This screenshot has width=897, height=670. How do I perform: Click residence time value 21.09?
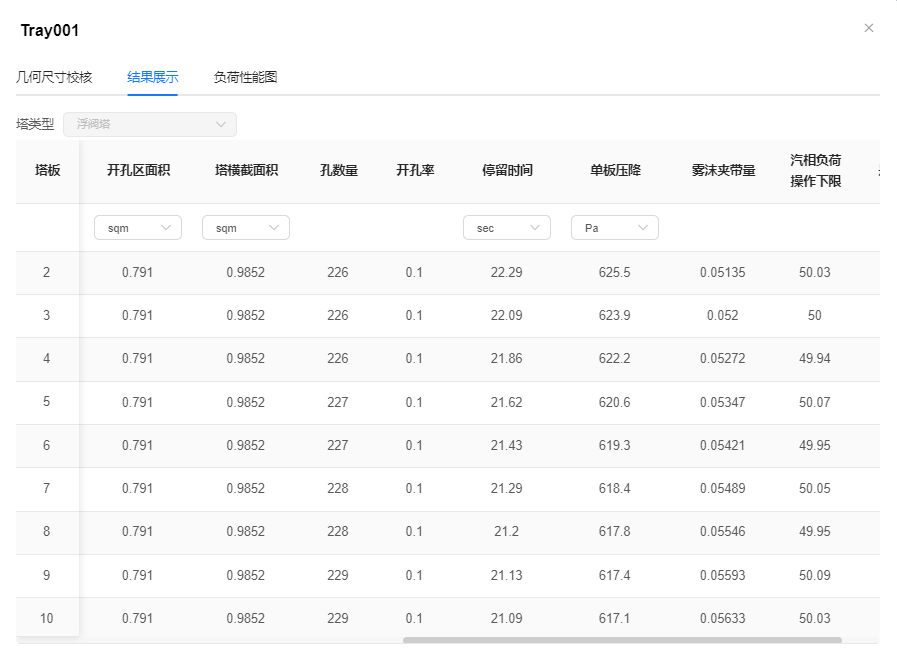(x=506, y=618)
